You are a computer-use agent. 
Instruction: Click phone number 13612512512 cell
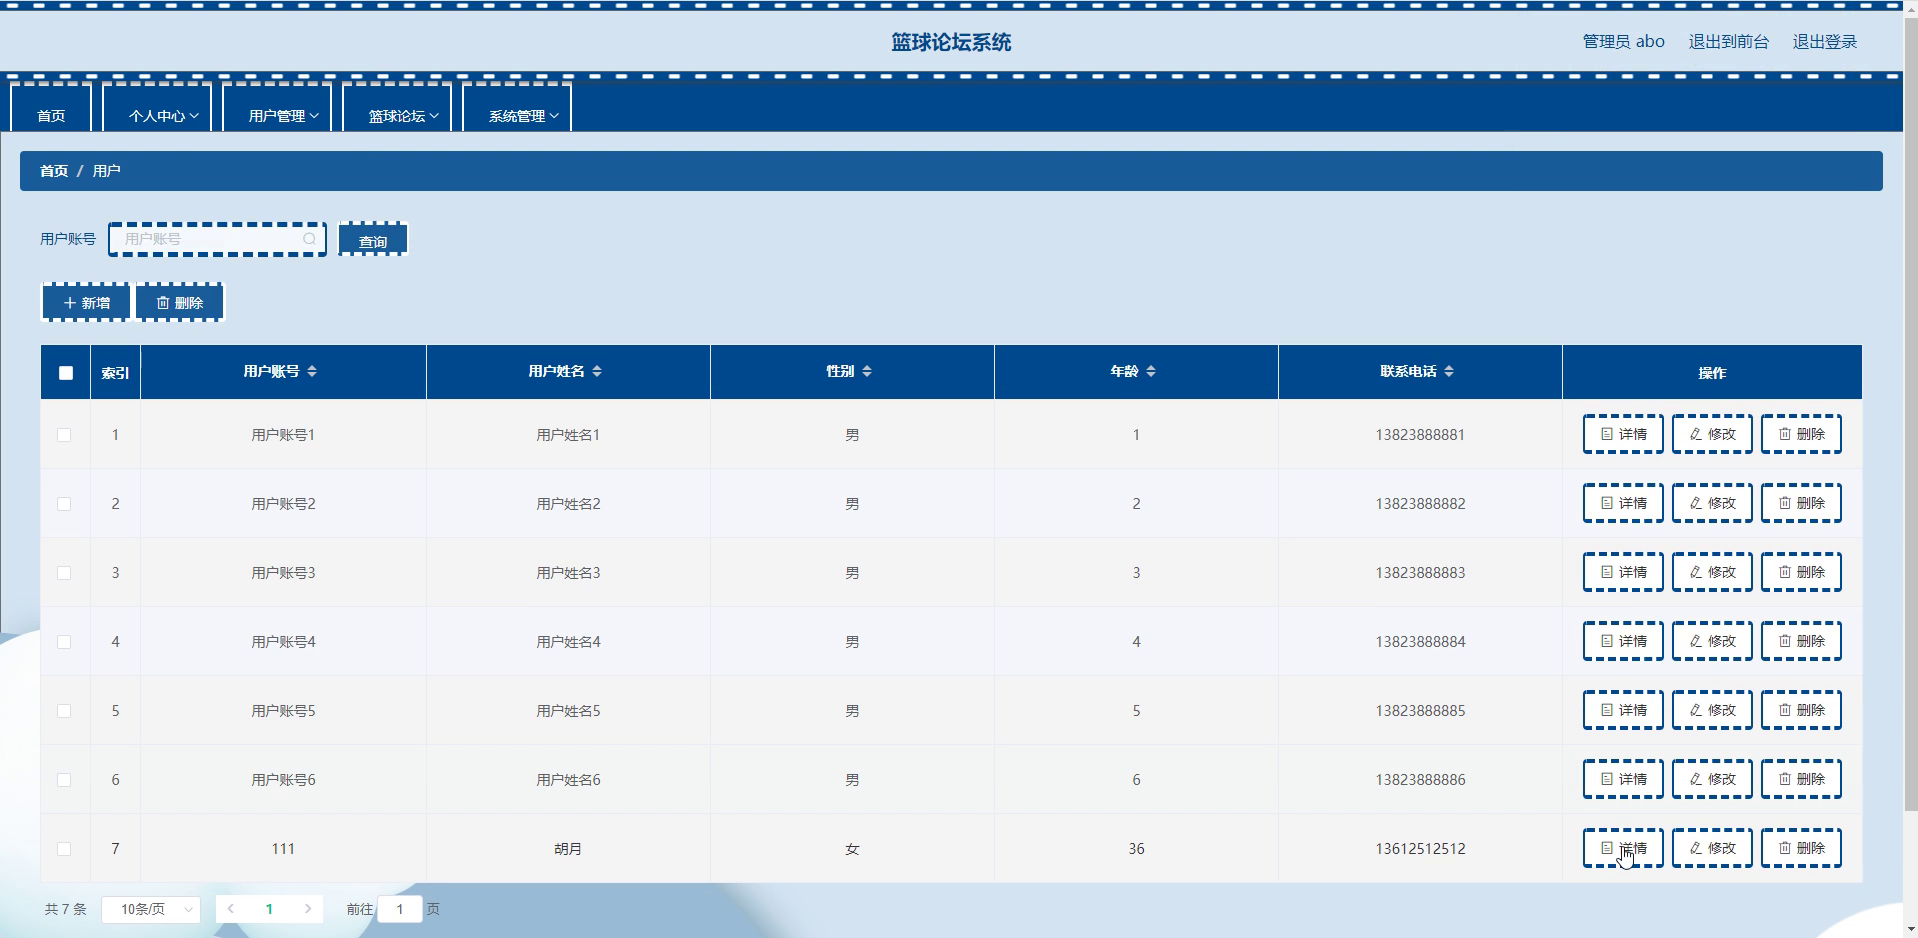[x=1420, y=849]
